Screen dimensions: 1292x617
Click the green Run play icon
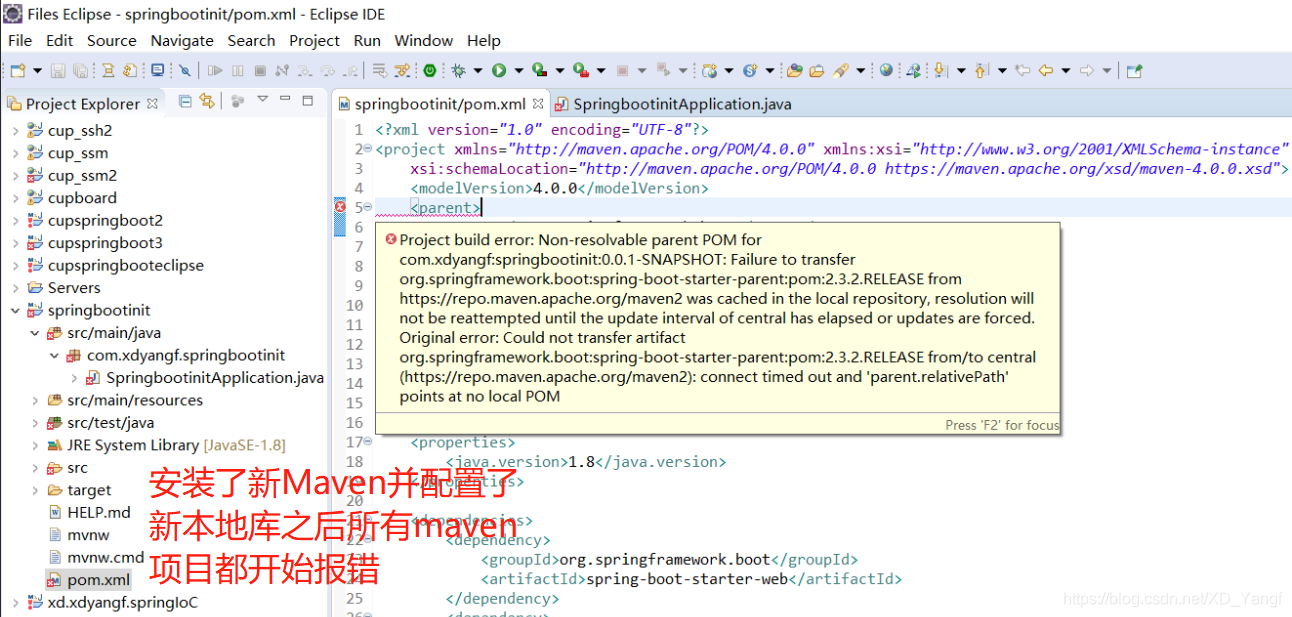pos(499,71)
